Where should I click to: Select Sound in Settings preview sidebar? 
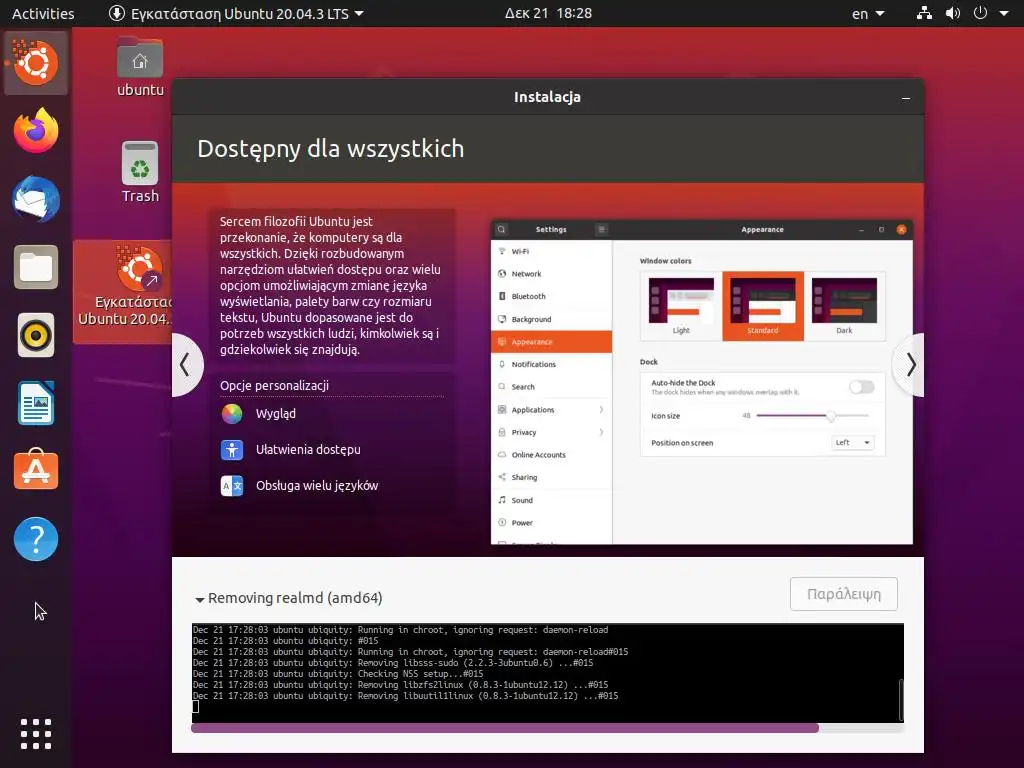click(551, 500)
